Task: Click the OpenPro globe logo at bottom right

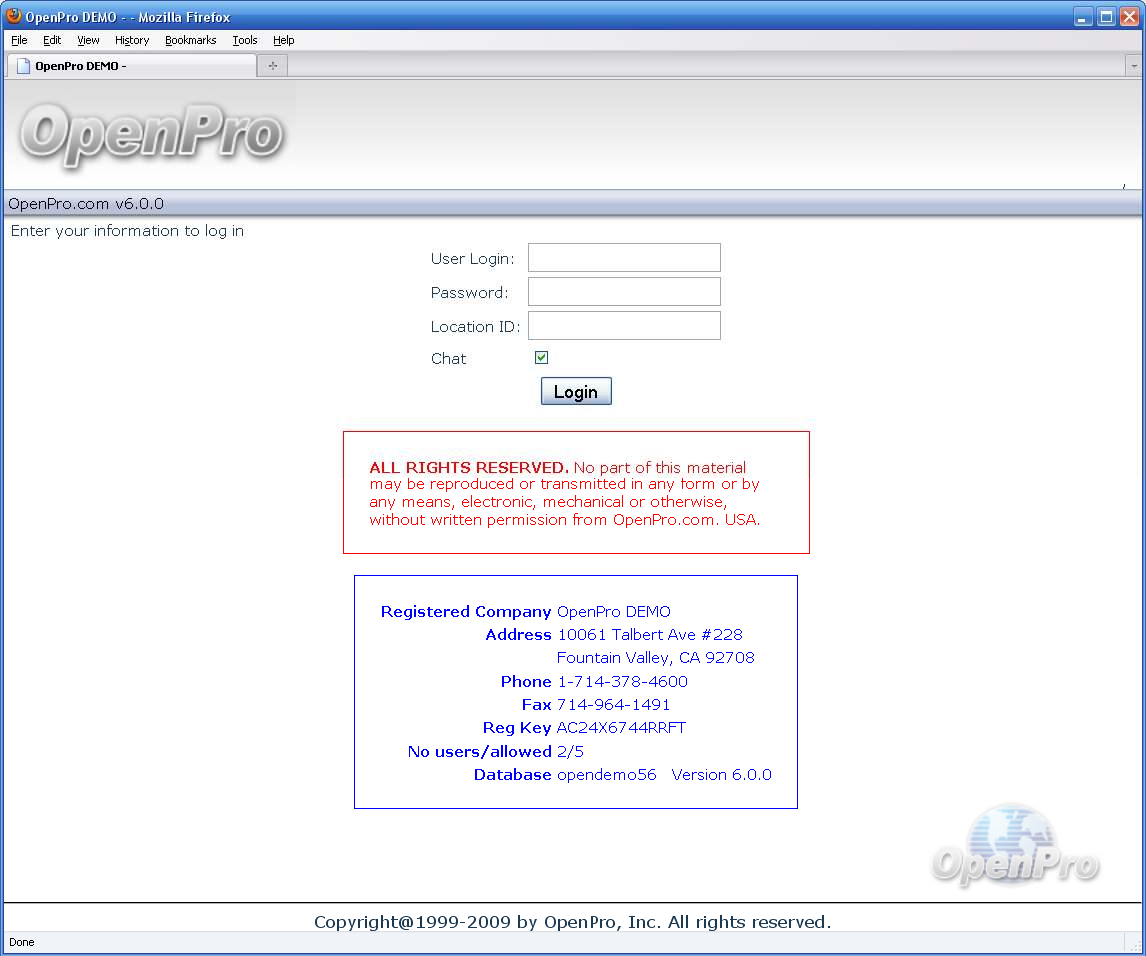Action: click(x=1015, y=847)
